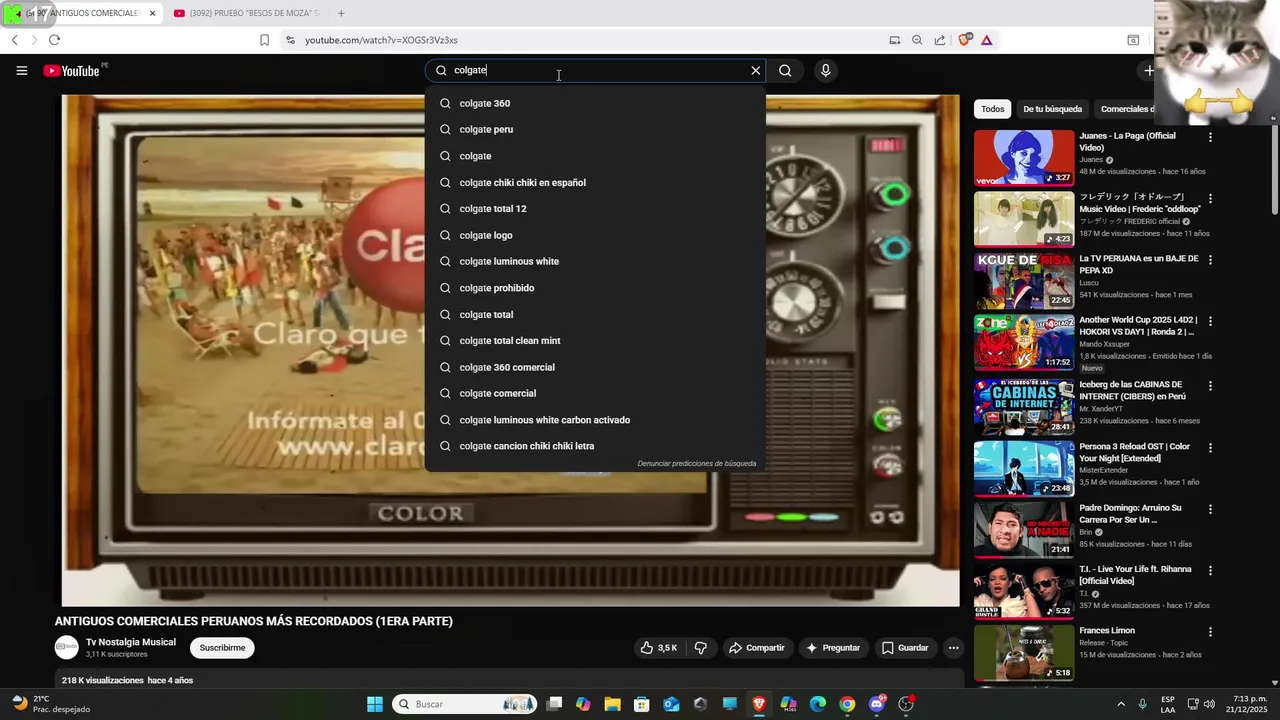
Task: Bookmark this page from the address bar
Action: (264, 40)
